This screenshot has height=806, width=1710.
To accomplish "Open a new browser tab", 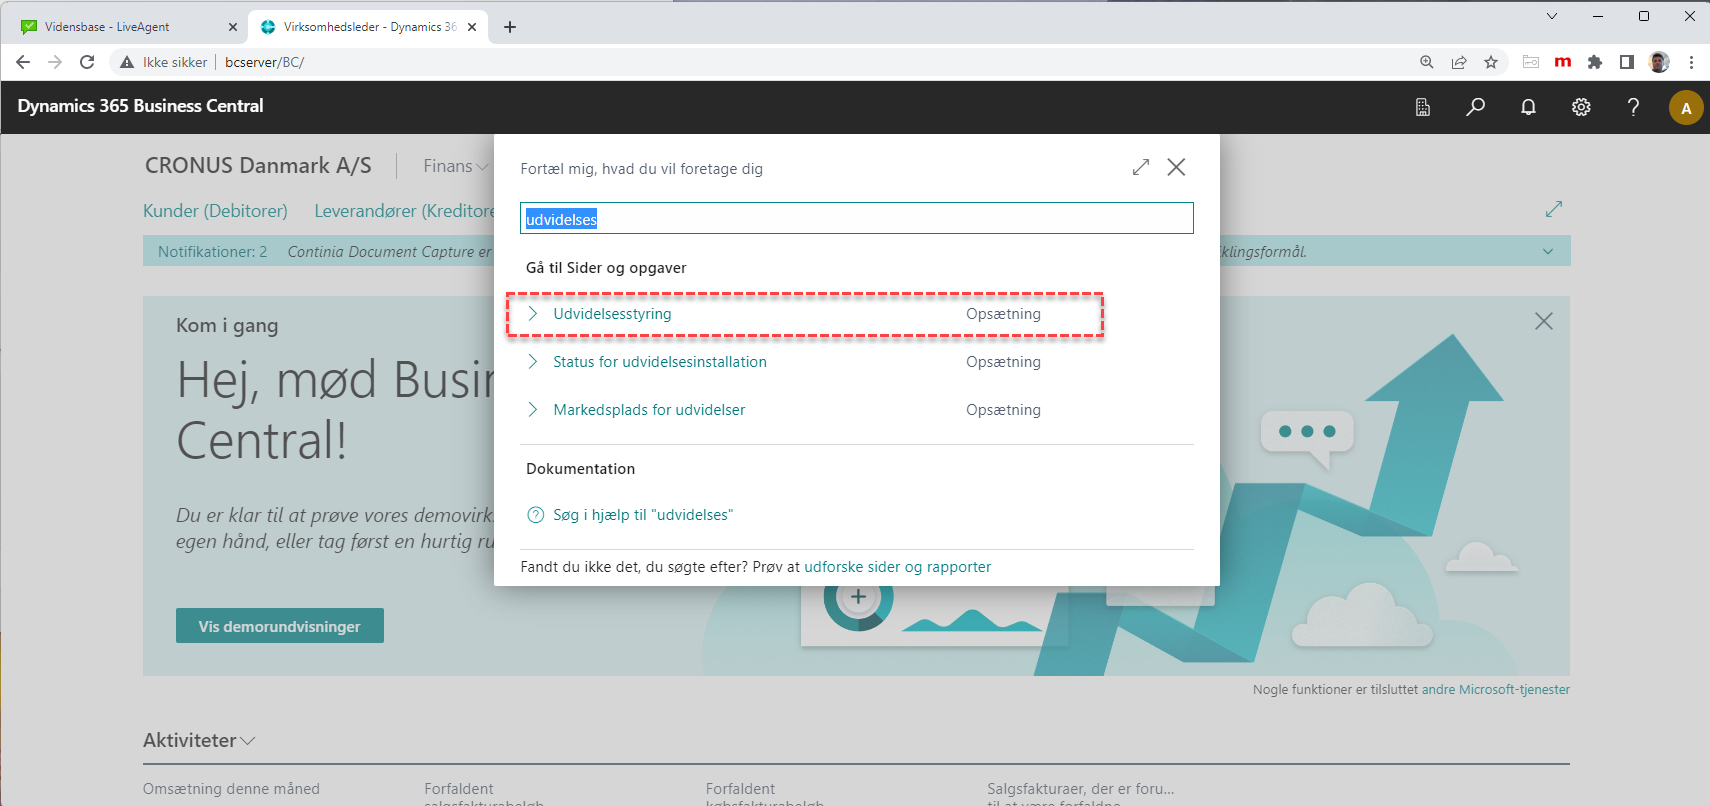I will click(x=510, y=27).
